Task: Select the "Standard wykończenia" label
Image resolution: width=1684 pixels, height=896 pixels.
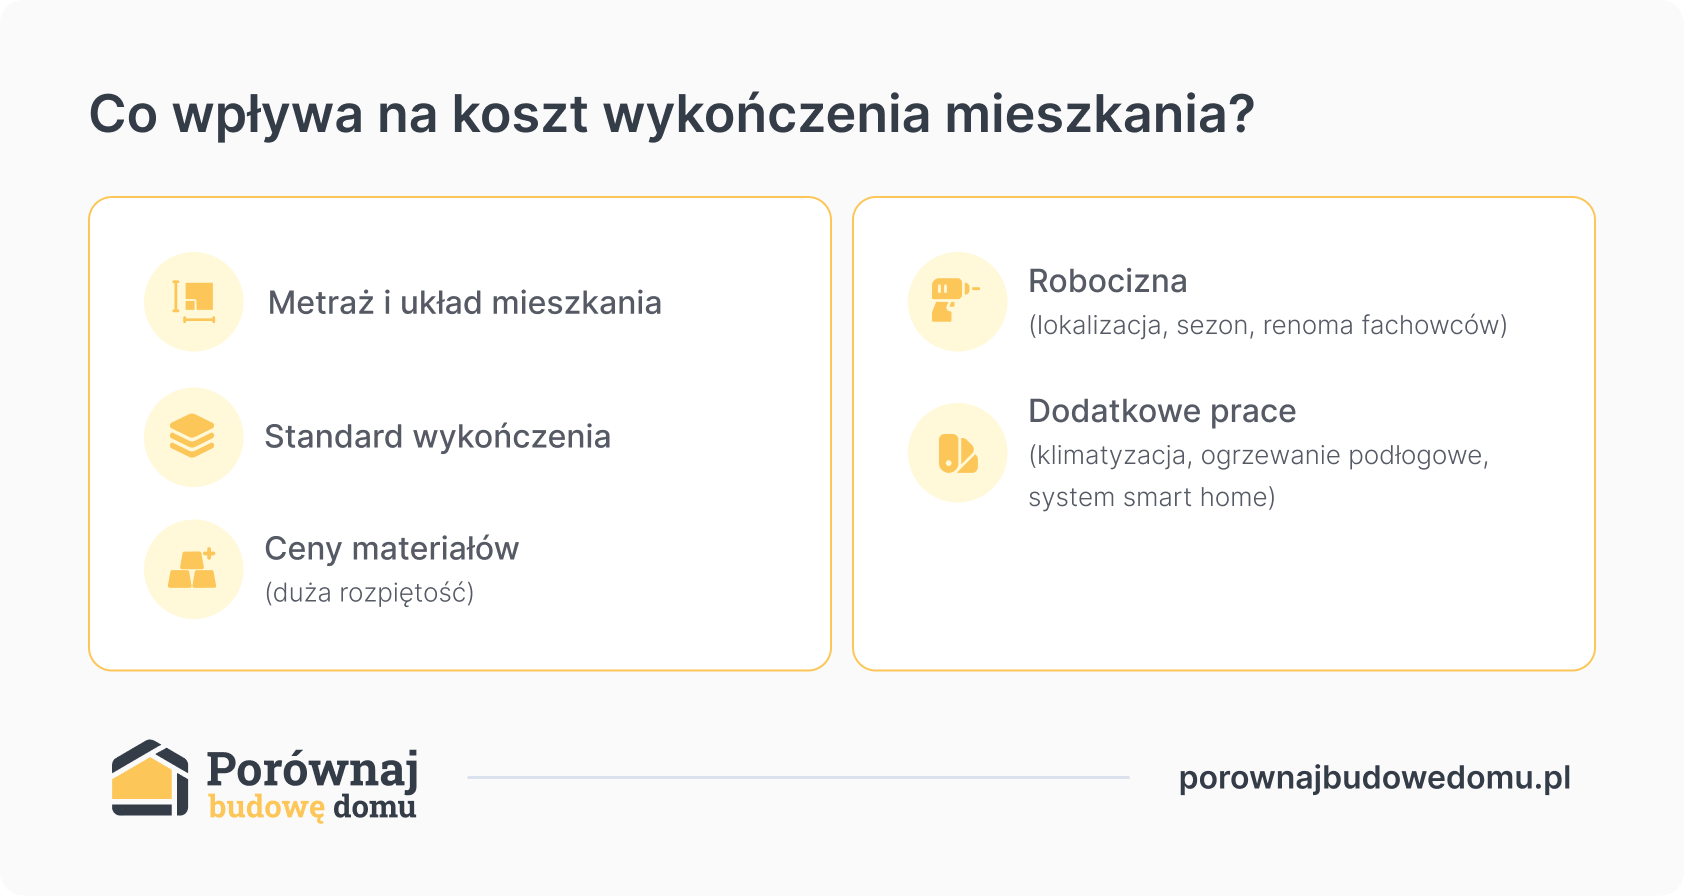Action: click(437, 437)
